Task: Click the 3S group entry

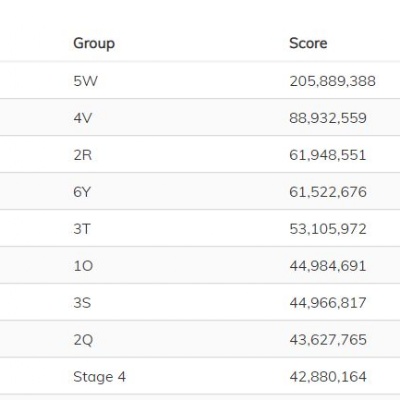Action: [82, 303]
